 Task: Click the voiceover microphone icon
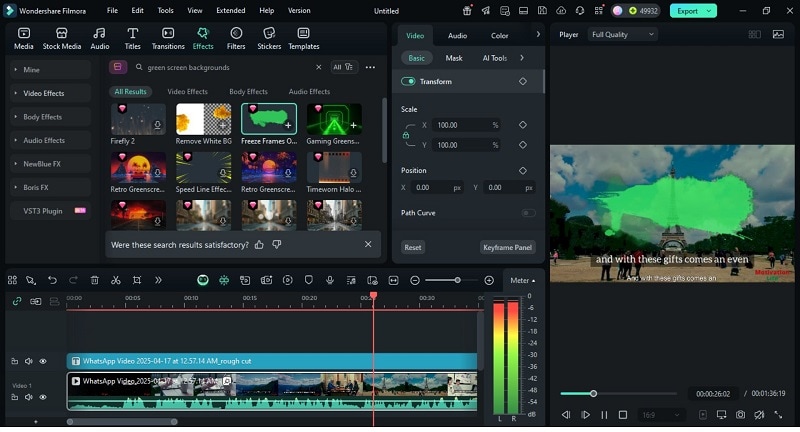[x=329, y=280]
